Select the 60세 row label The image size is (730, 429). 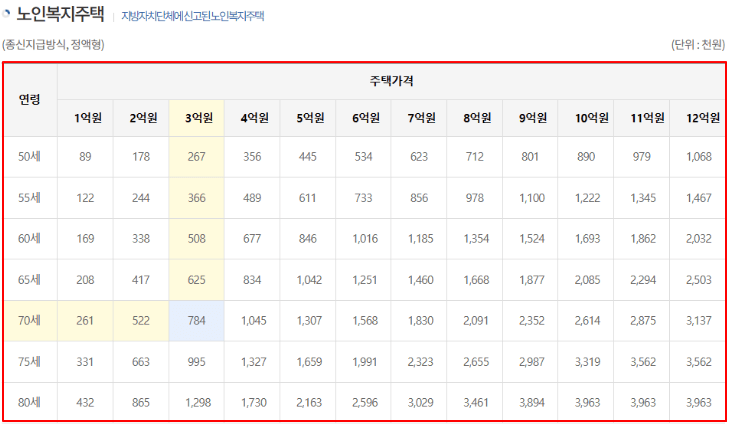tap(30, 239)
